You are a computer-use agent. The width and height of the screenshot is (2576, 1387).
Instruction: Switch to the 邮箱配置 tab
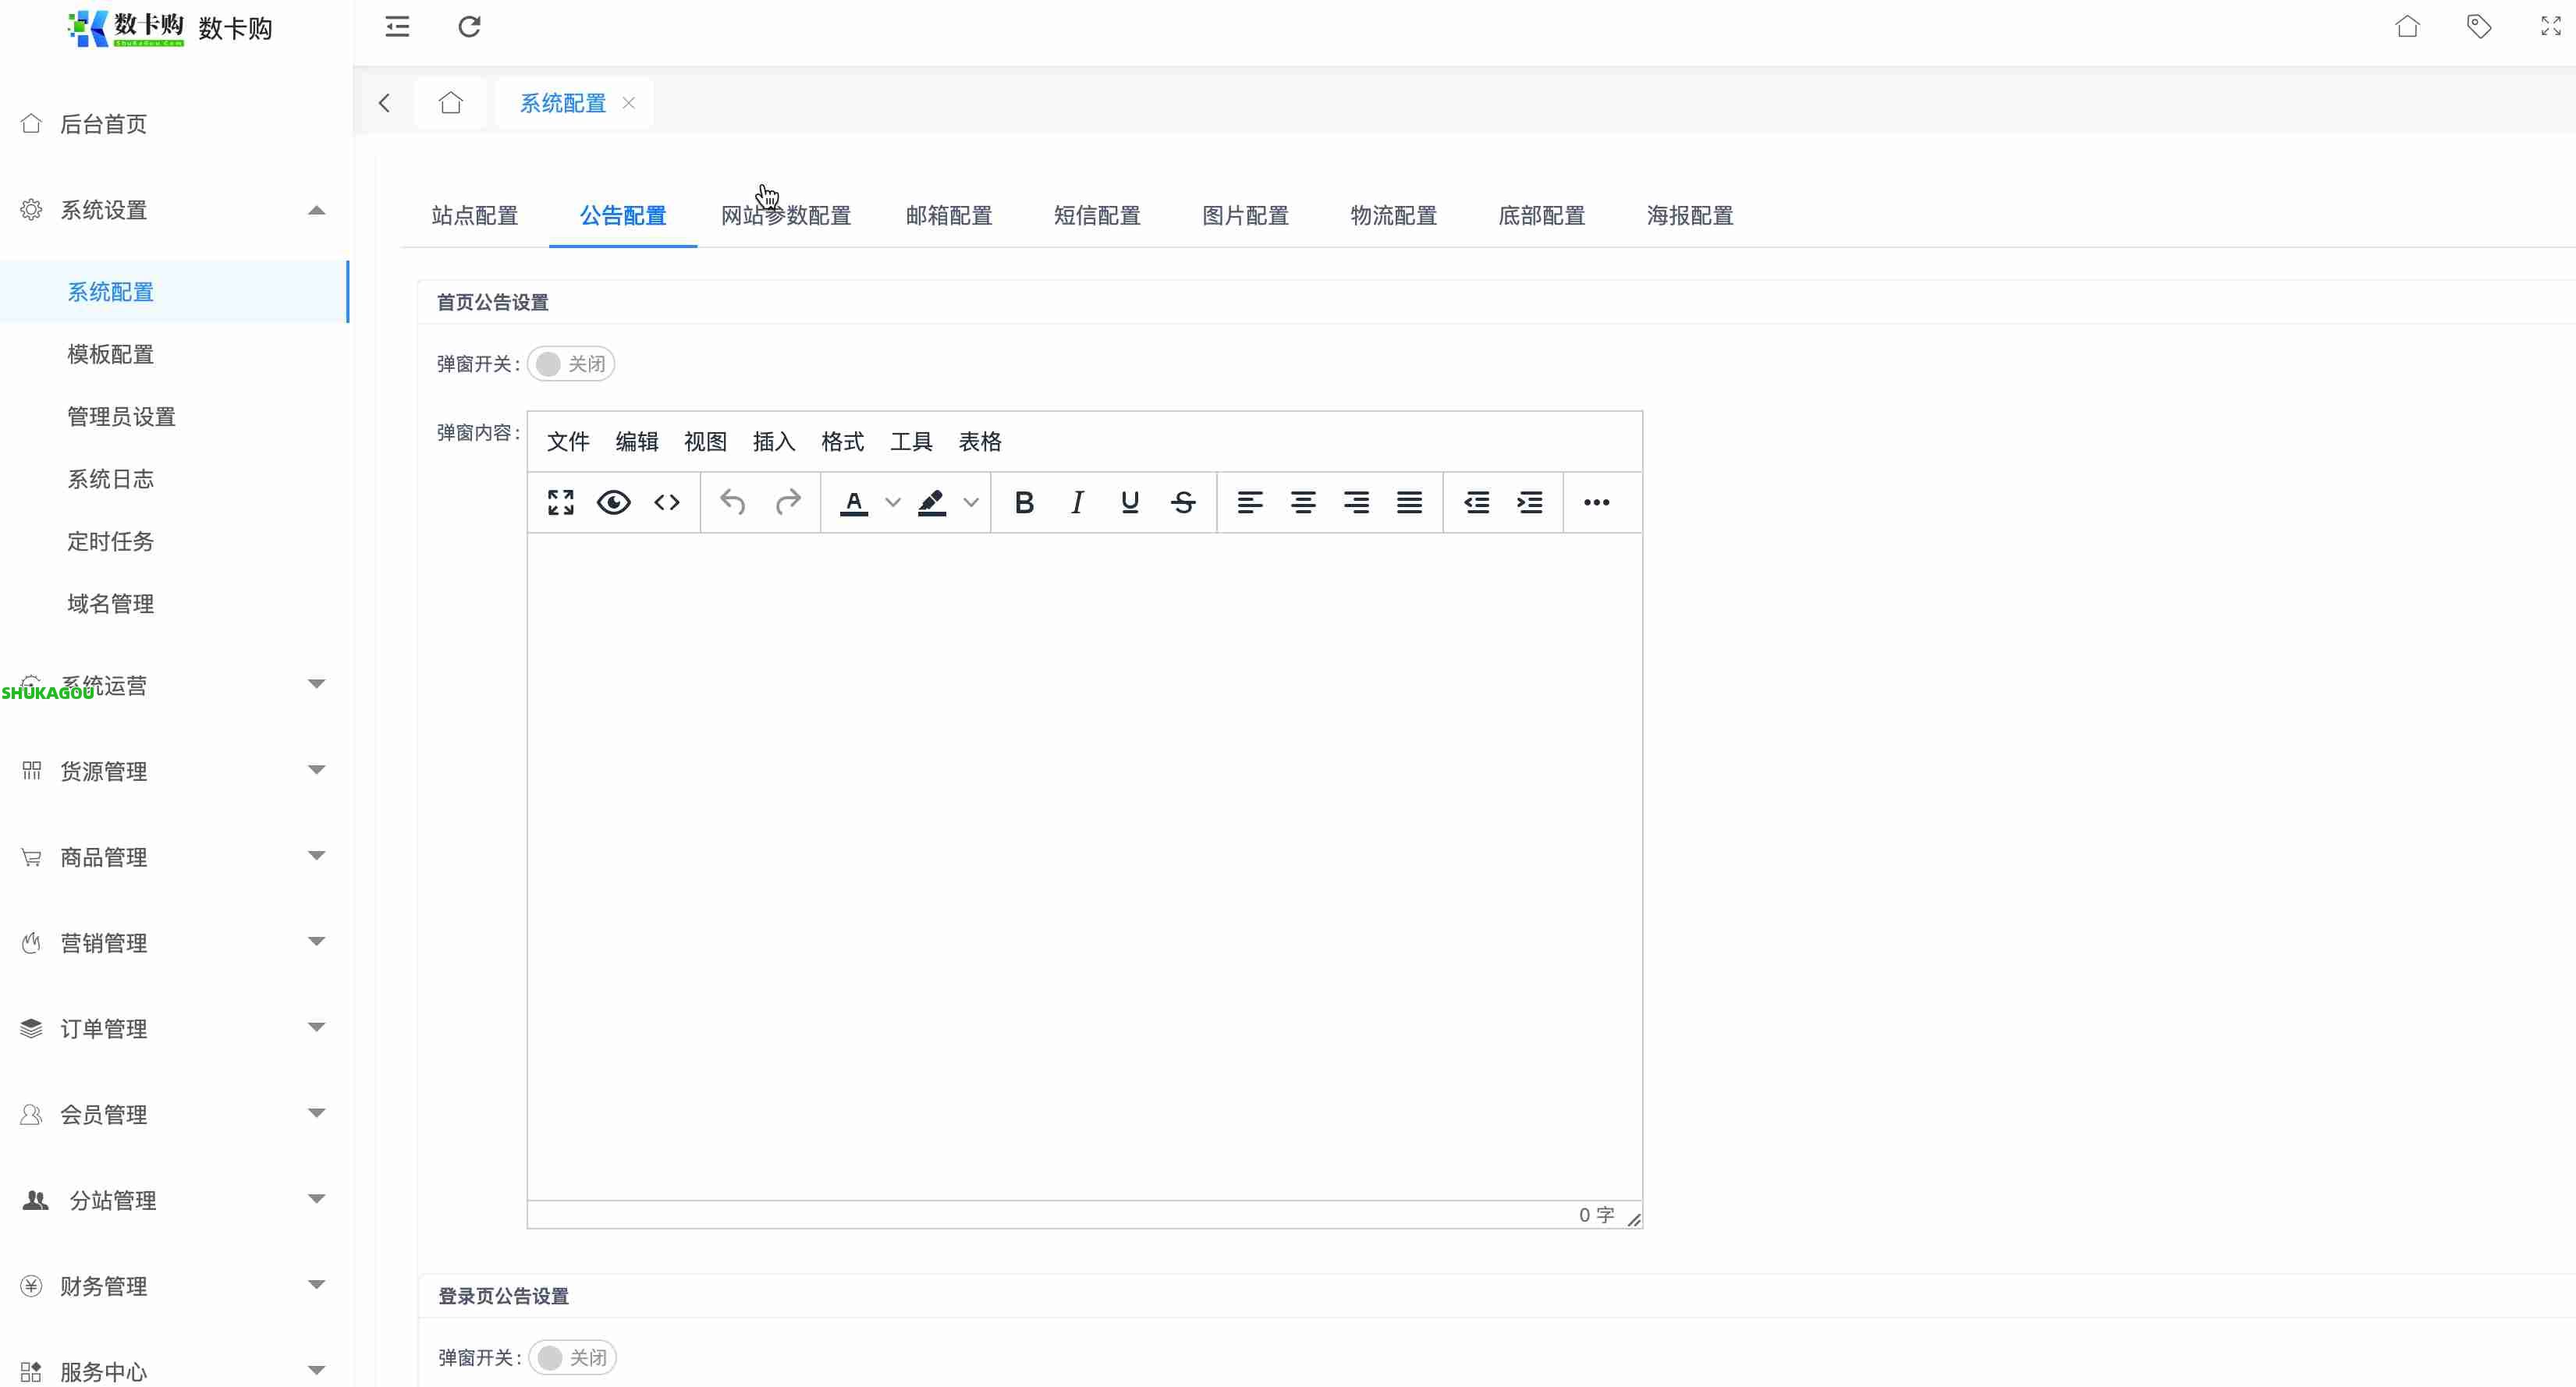click(x=948, y=215)
